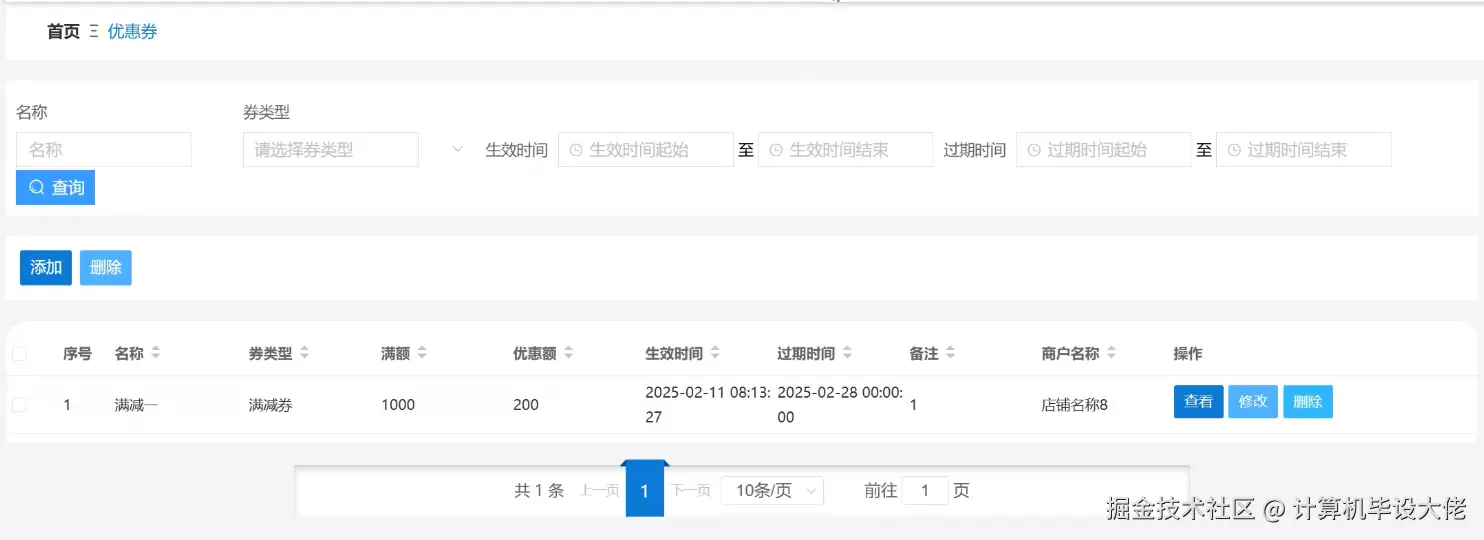Click the 生效时间结束 date field
Screen dimensions: 1484x540
pos(845,149)
